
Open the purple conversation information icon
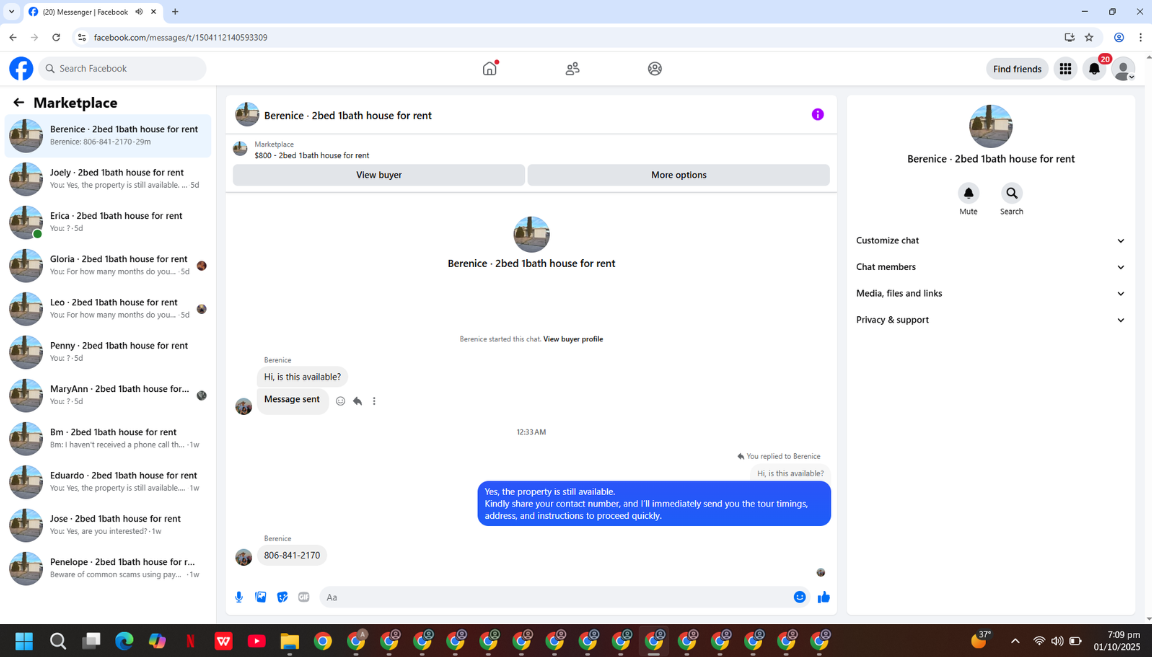pos(818,115)
